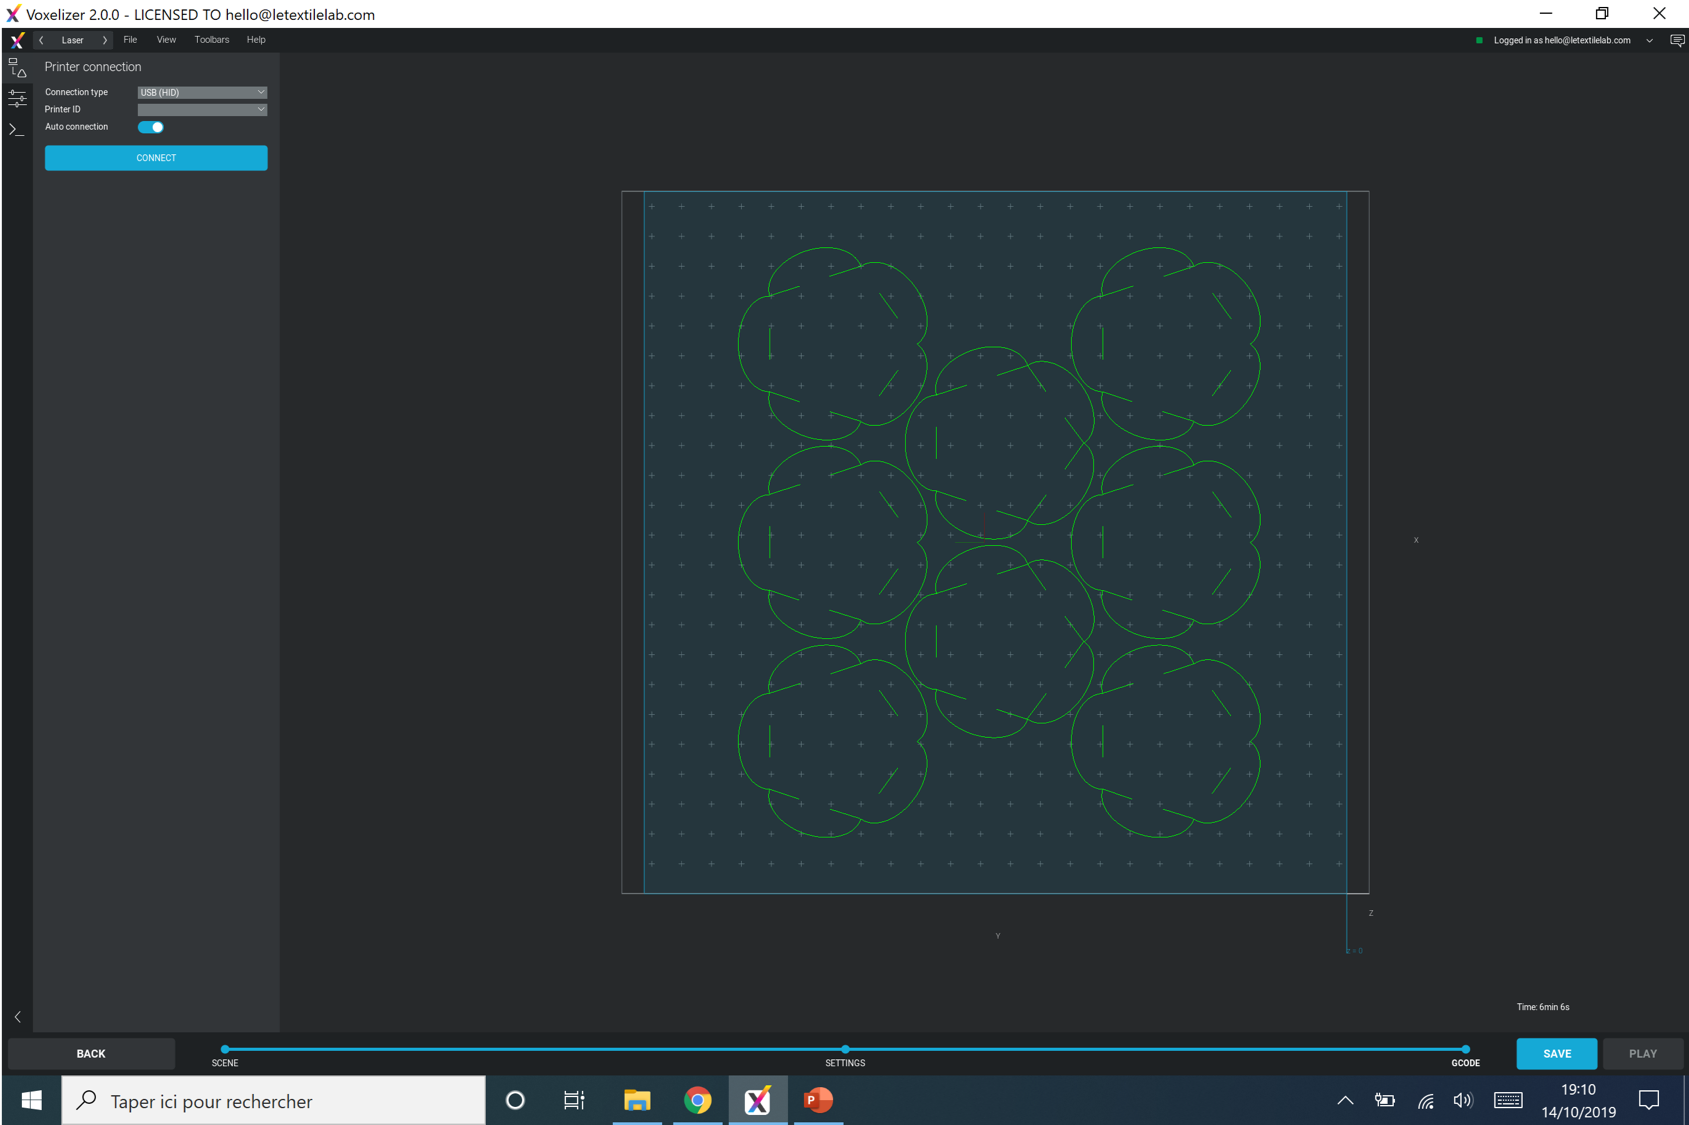The height and width of the screenshot is (1125, 1689).
Task: Open the messages chat icon top right
Action: pos(1677,41)
